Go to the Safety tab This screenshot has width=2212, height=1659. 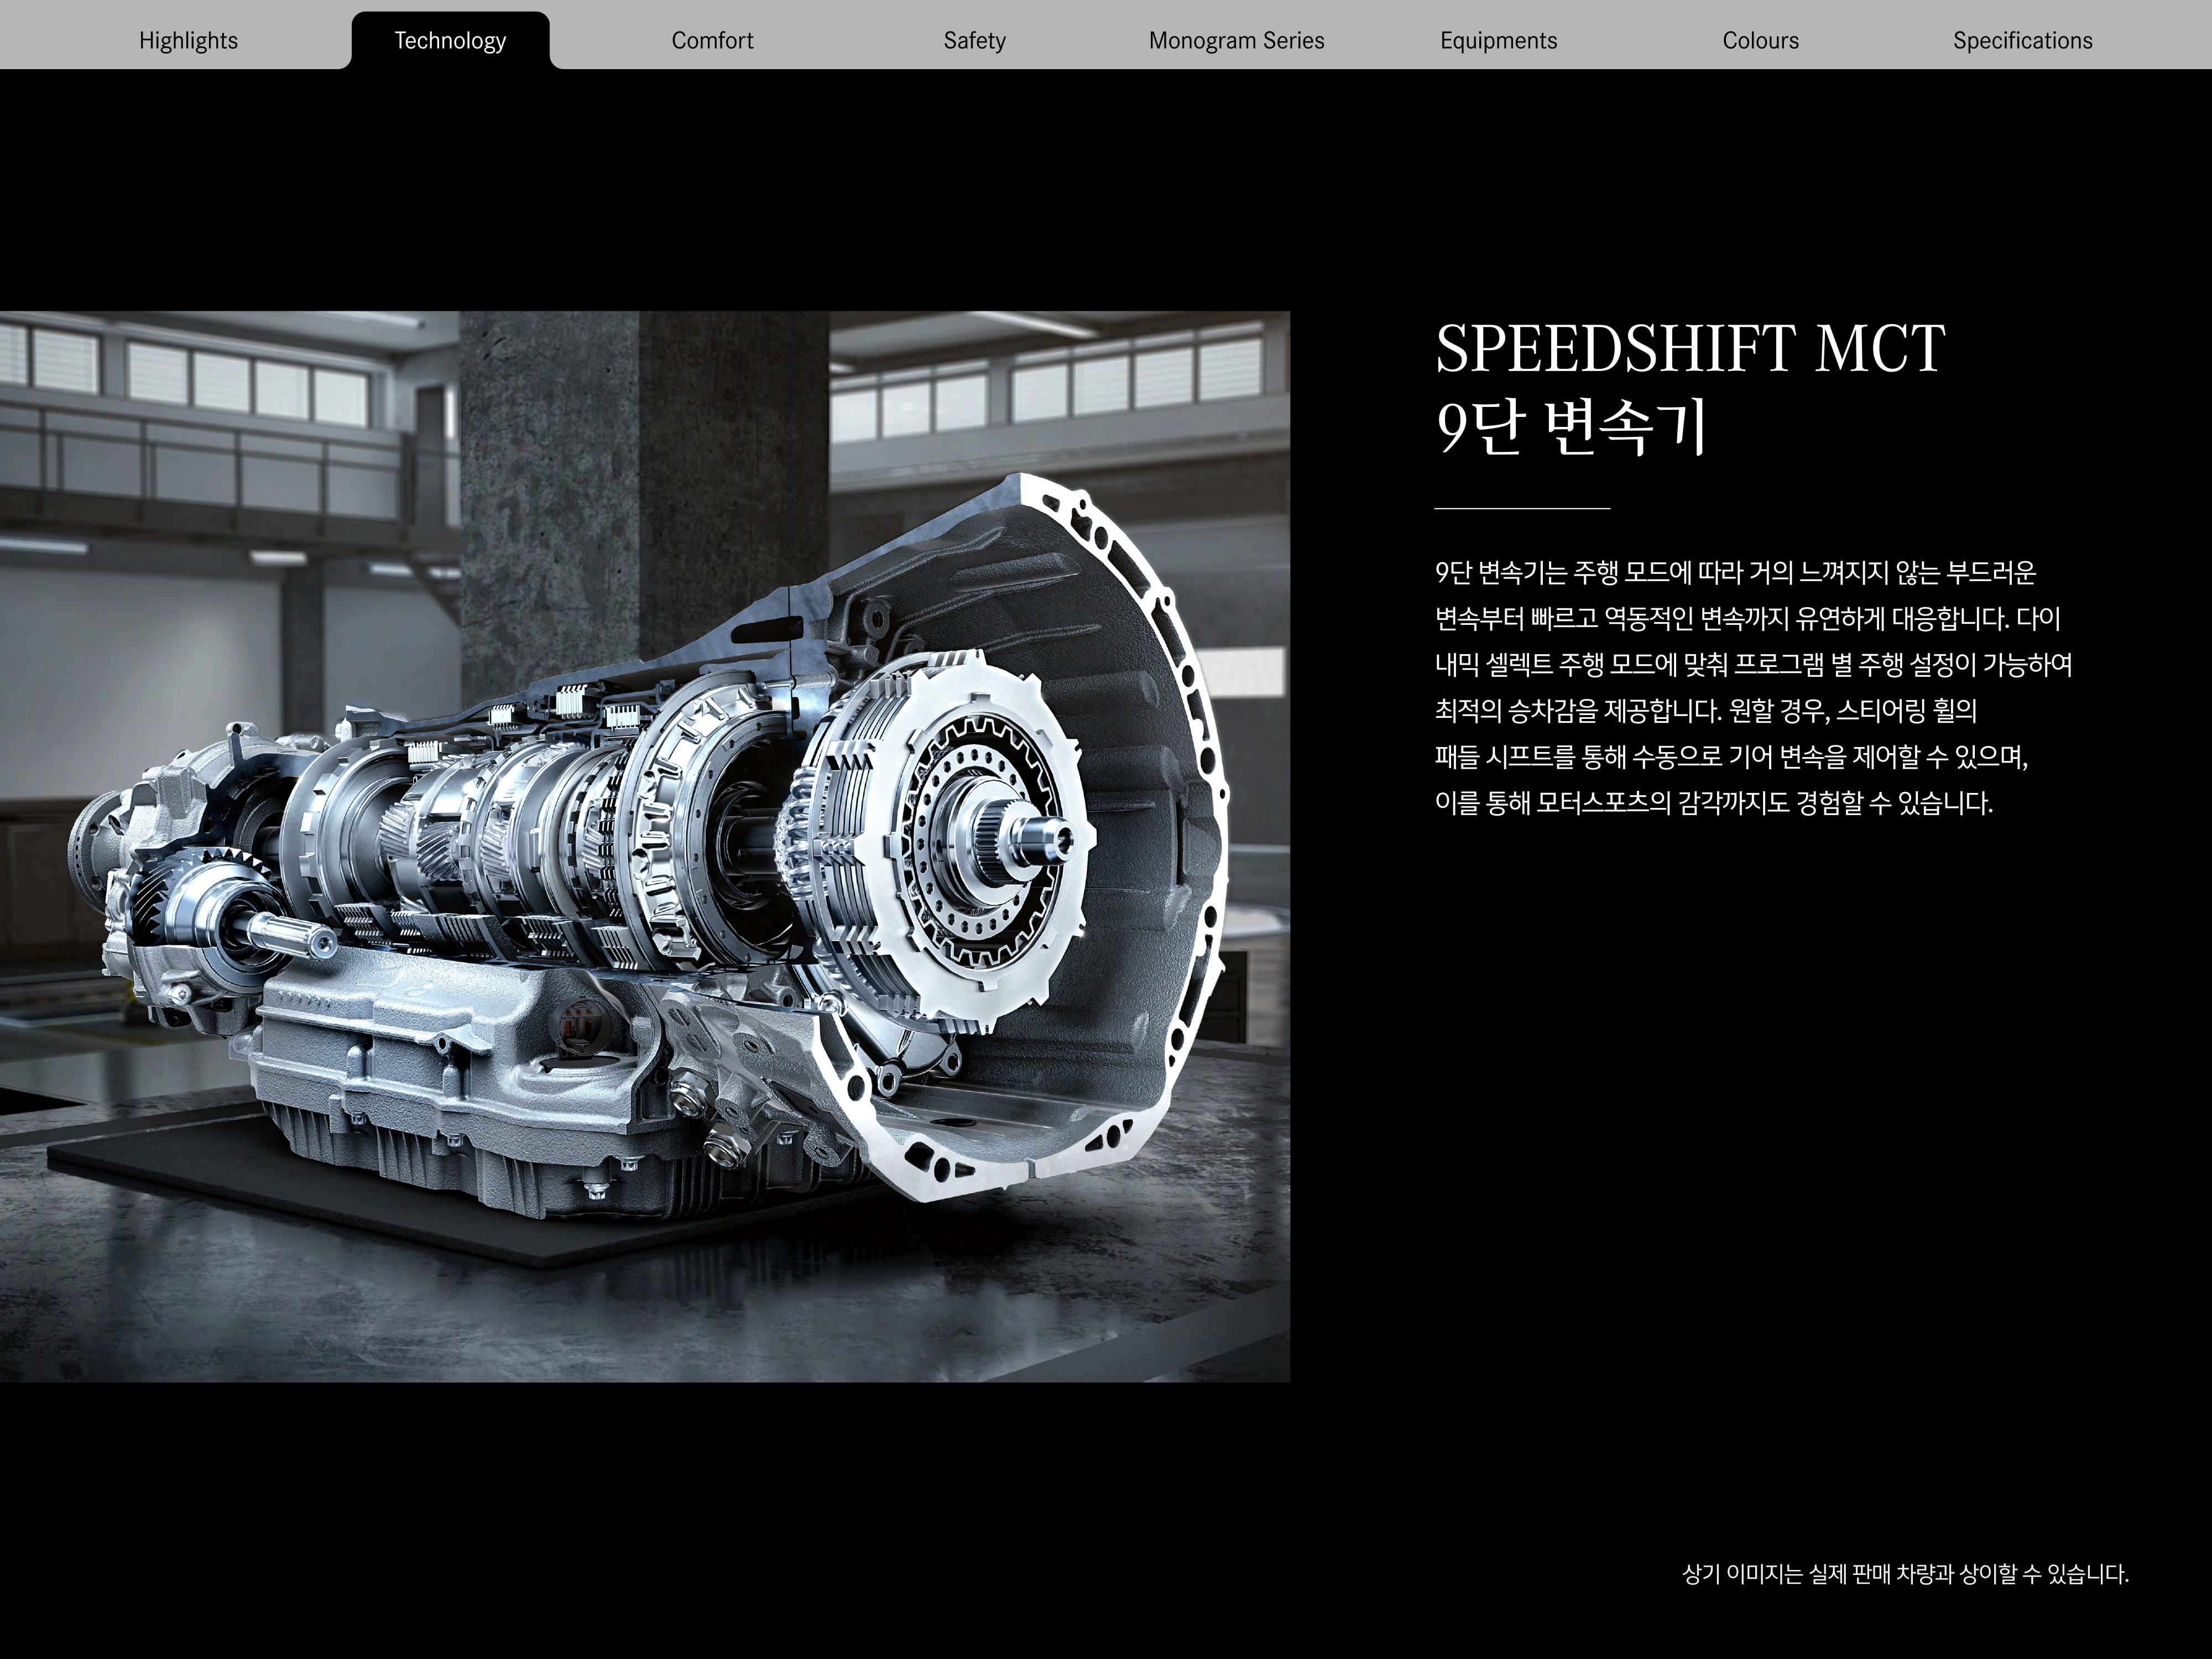pos(974,41)
